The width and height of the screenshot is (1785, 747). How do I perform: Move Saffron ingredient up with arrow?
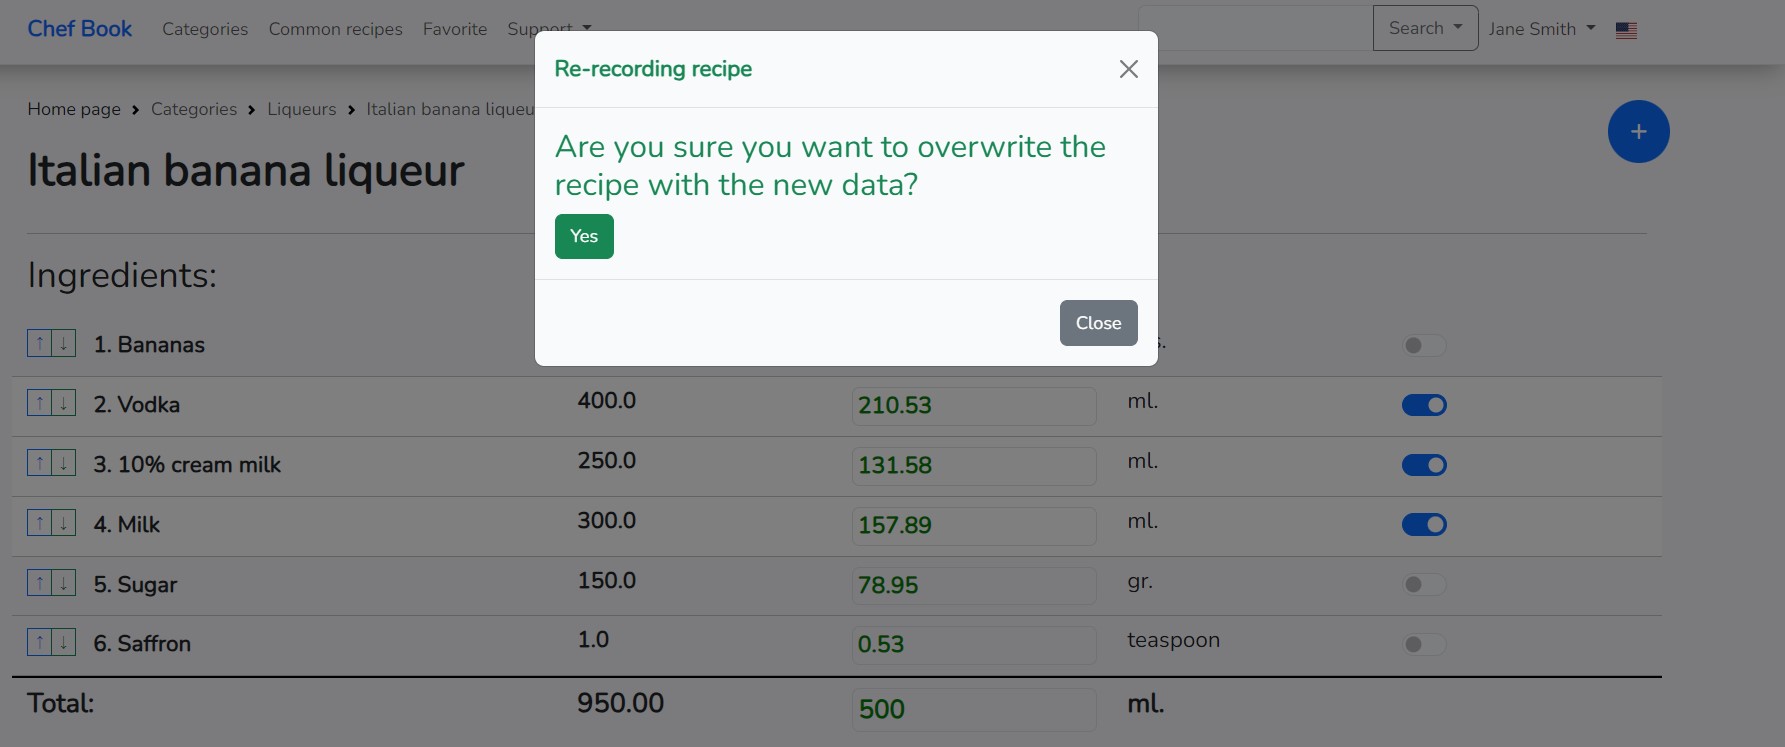pos(39,643)
